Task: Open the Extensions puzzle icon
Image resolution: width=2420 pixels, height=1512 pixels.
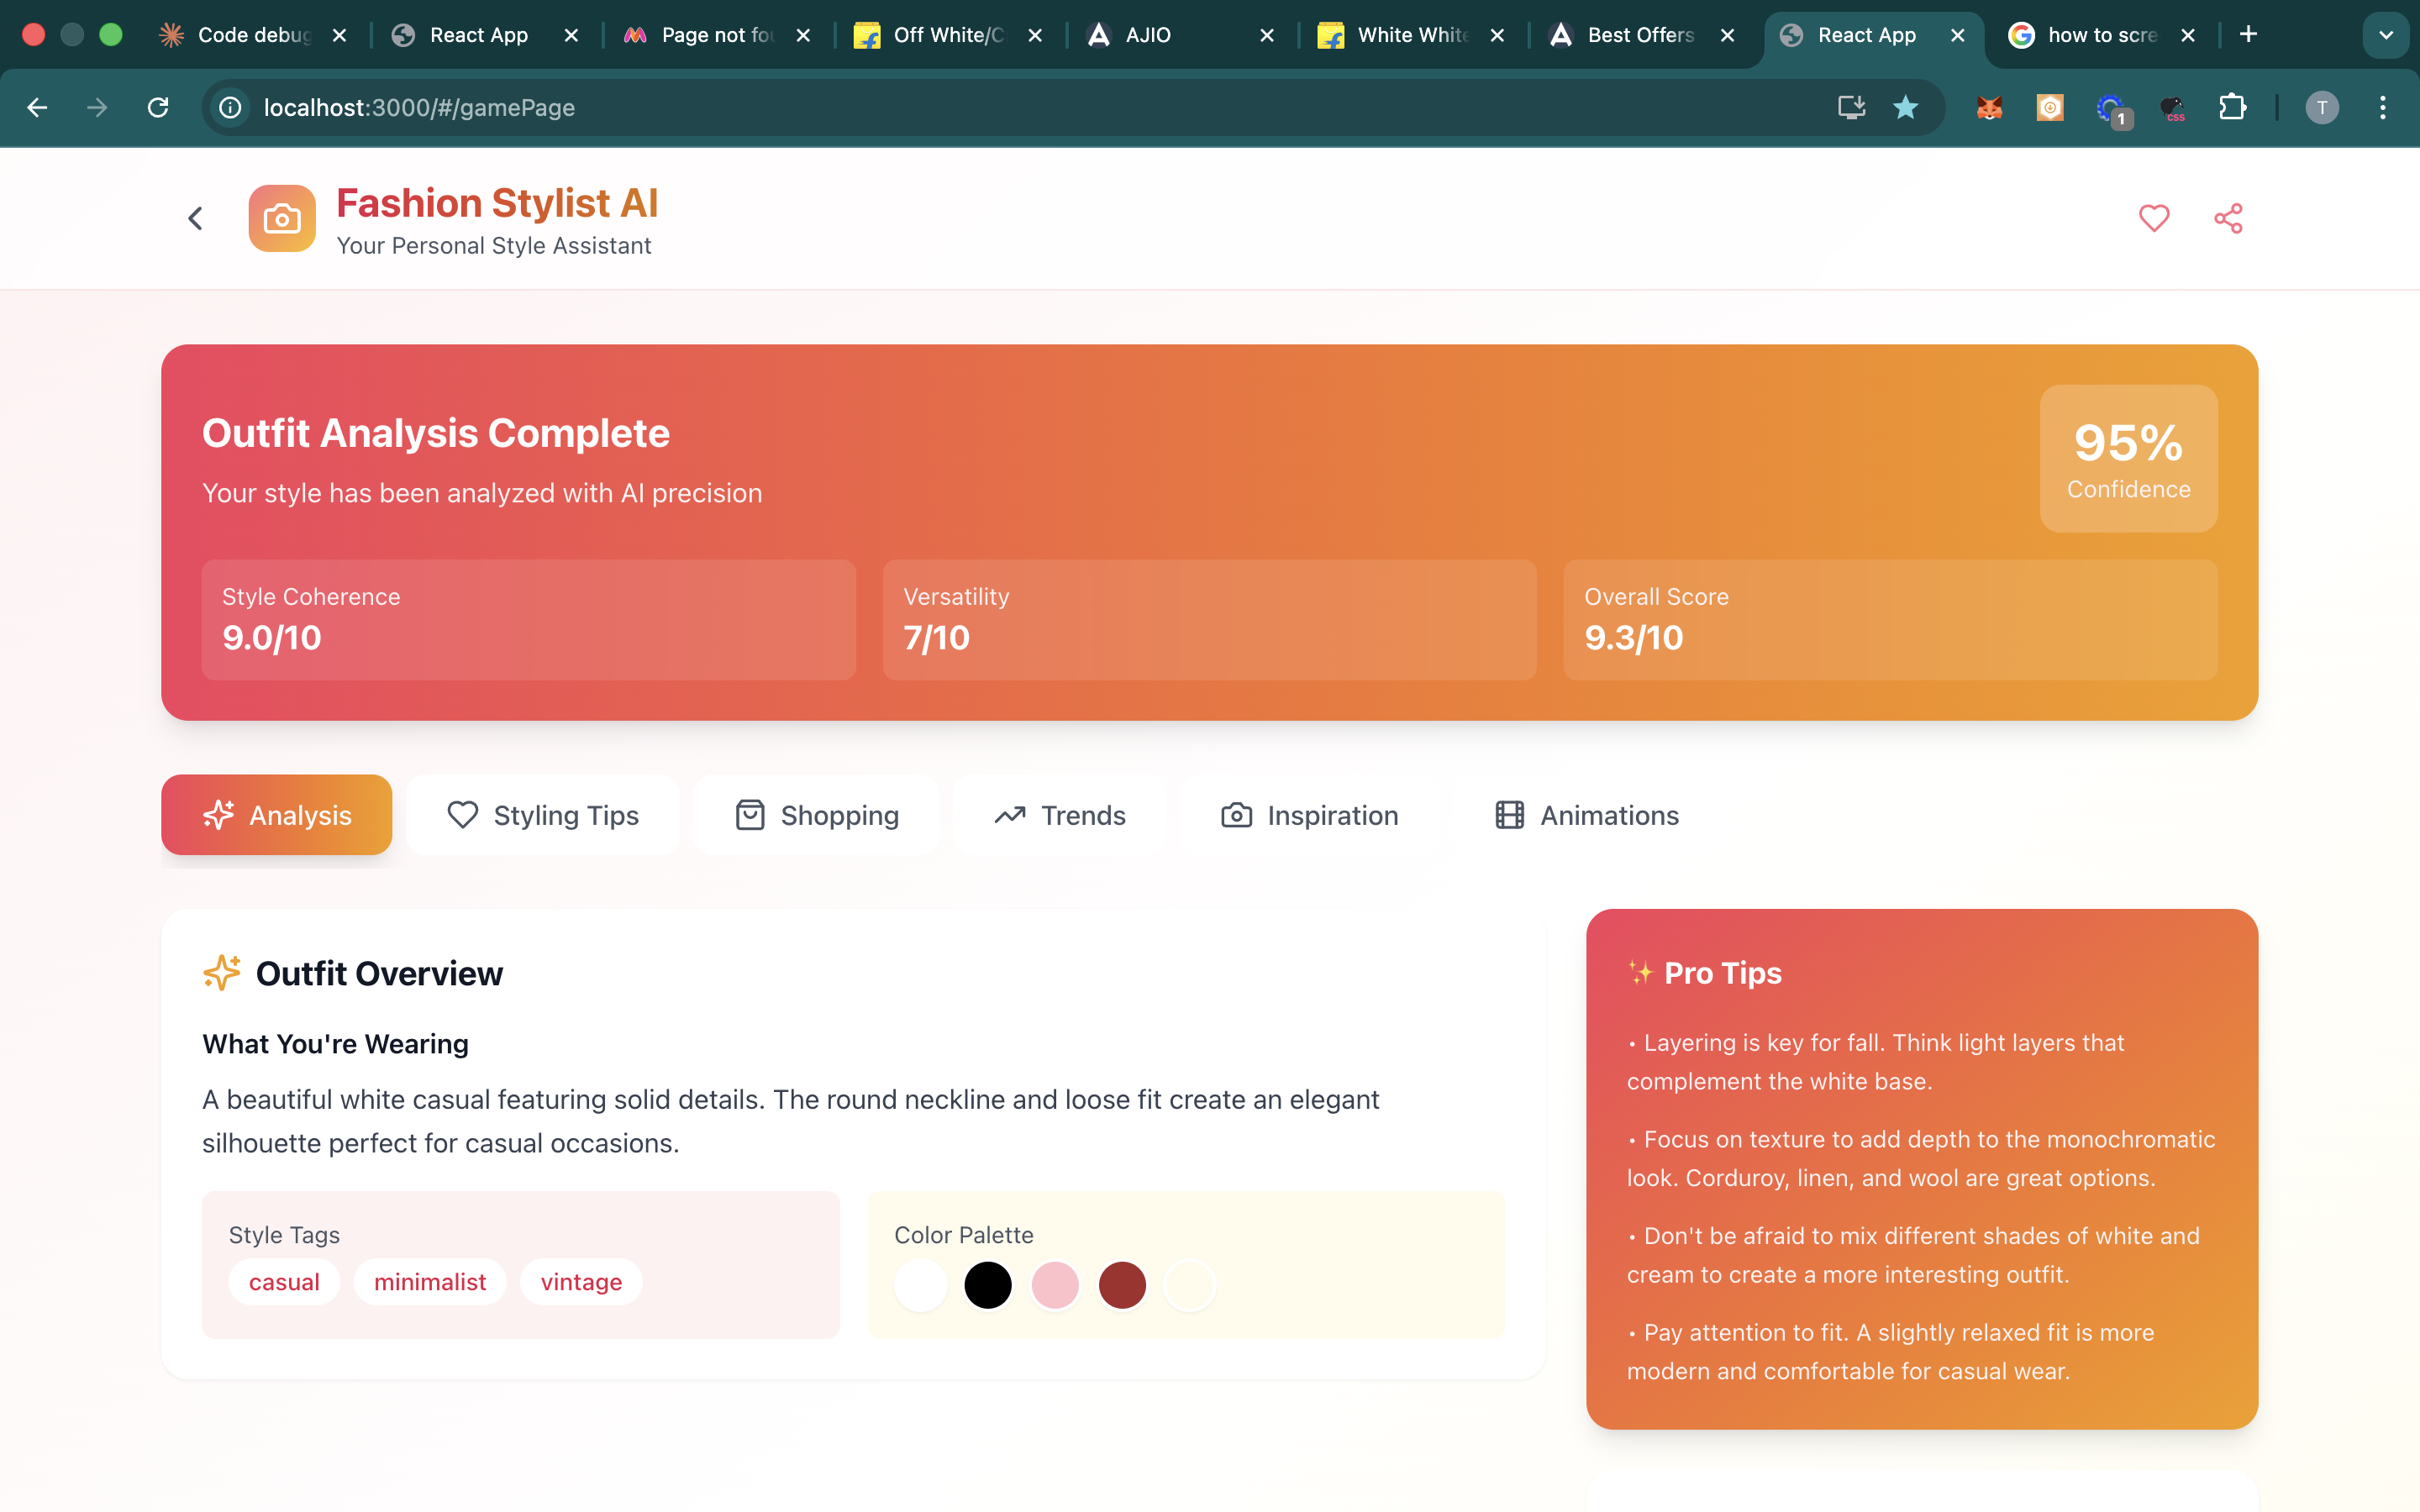Action: point(2232,107)
